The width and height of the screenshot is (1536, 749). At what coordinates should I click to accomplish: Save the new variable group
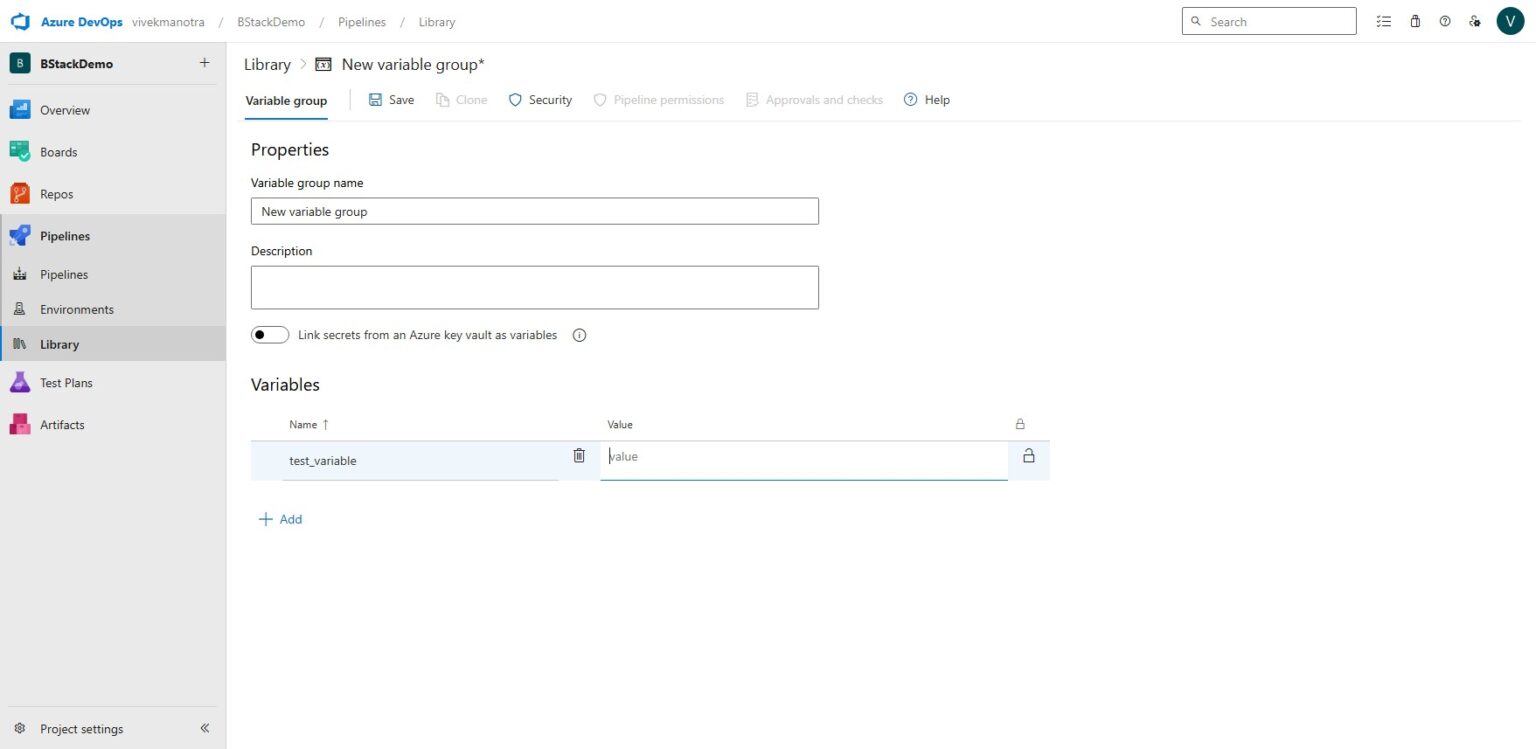pos(391,100)
